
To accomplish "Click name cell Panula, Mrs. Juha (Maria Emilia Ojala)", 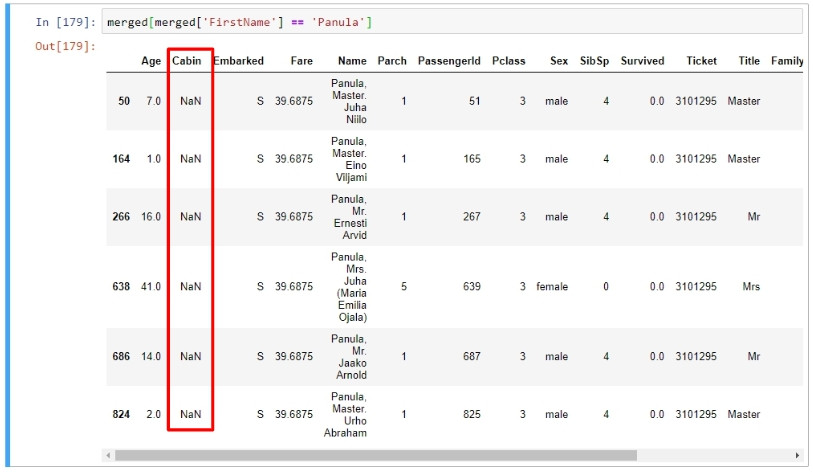I will point(349,287).
